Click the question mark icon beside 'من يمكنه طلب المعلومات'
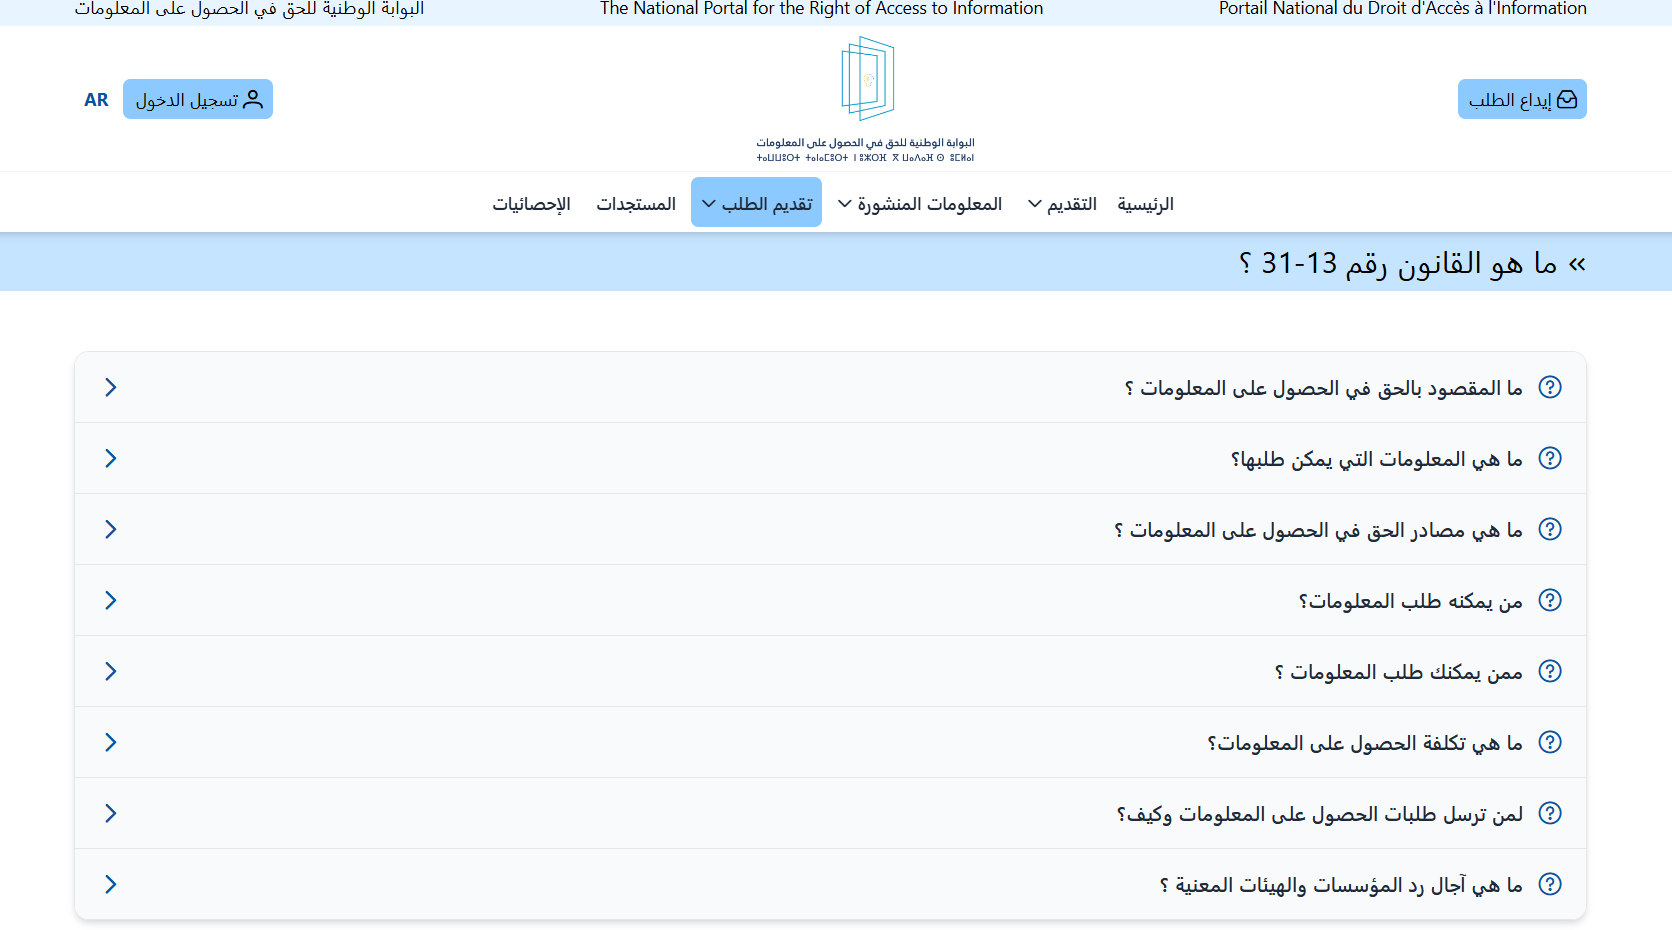Screen dimensions: 1672x930 pyautogui.click(x=1549, y=600)
